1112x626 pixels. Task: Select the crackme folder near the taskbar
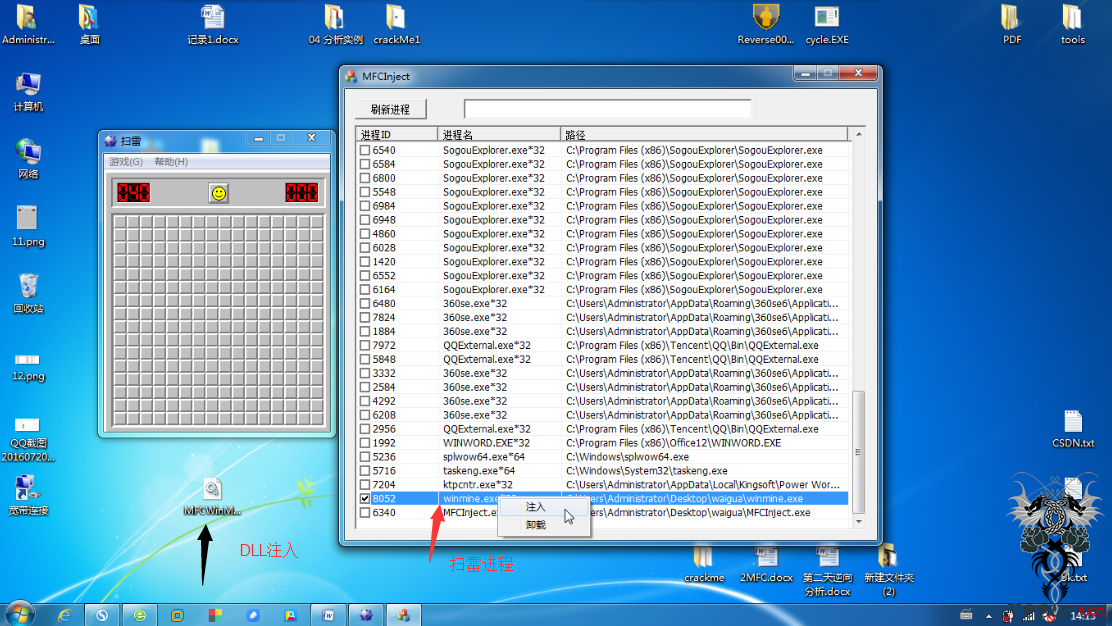704,564
